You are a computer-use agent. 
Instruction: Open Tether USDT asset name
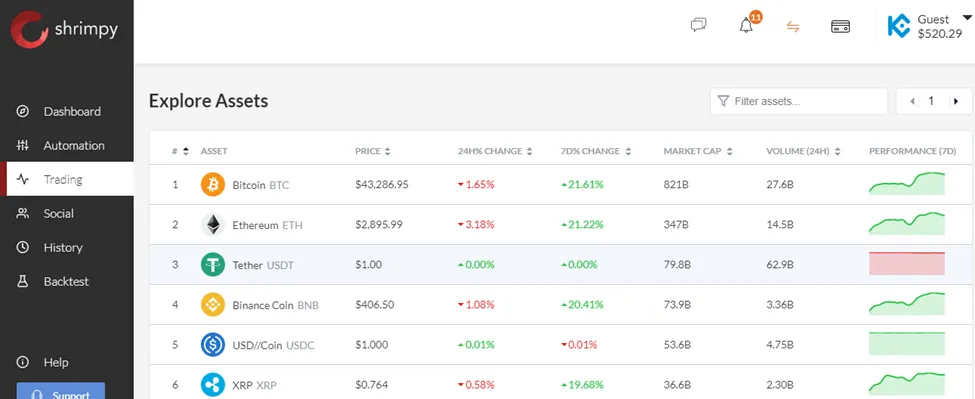(x=263, y=265)
